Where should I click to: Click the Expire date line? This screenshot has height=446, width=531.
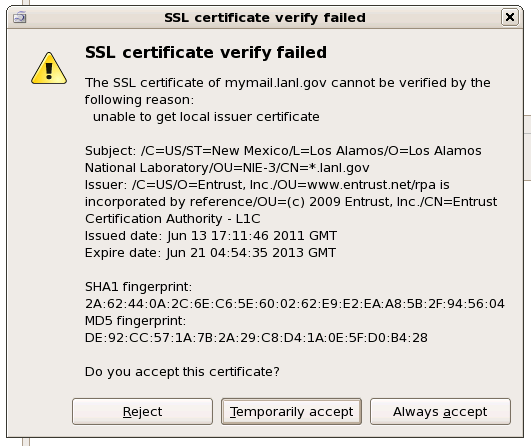point(210,253)
